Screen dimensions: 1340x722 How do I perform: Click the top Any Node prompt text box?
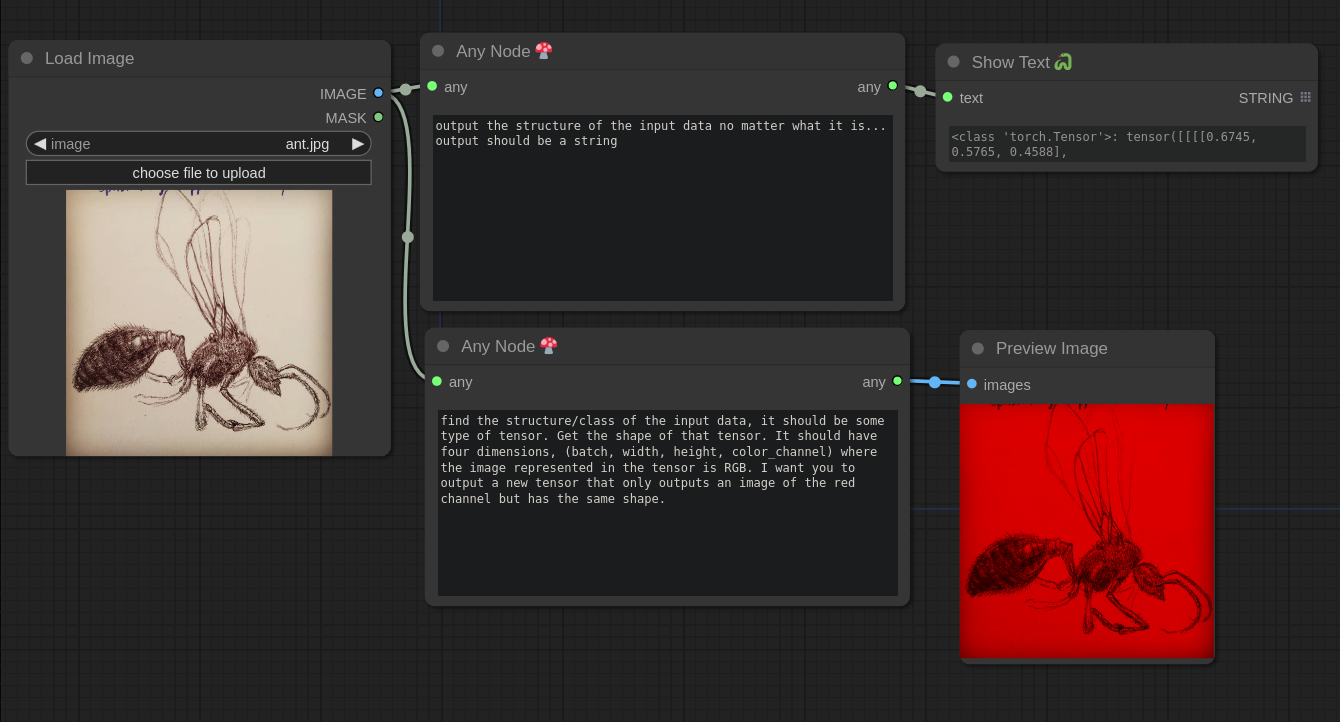tap(662, 207)
